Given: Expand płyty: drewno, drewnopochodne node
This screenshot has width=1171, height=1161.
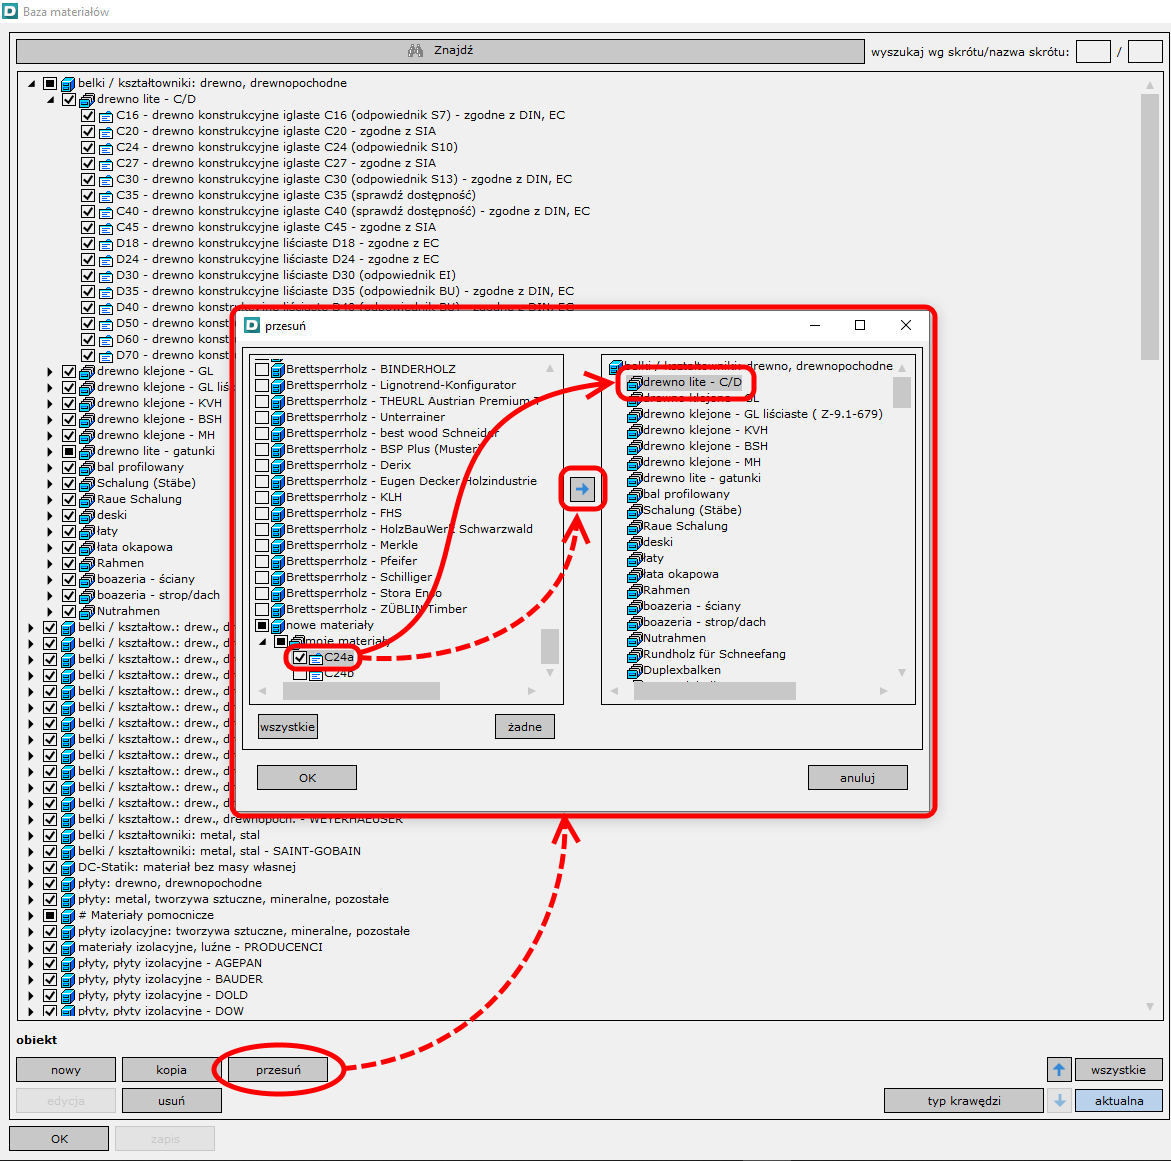Looking at the screenshot, I should tap(31, 884).
